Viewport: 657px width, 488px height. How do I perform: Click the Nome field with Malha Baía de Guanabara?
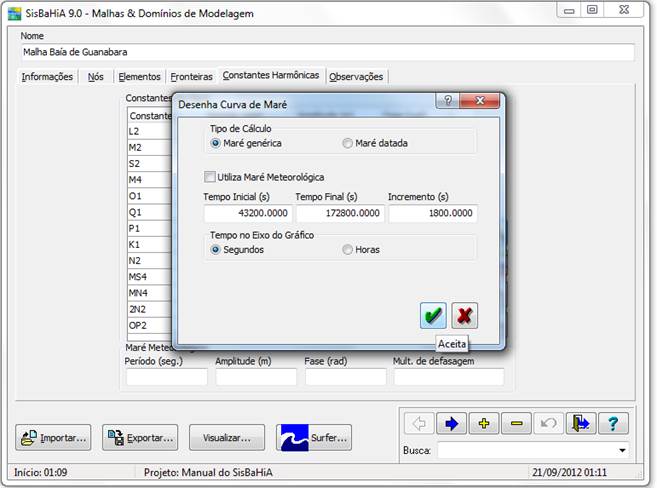[x=327, y=52]
